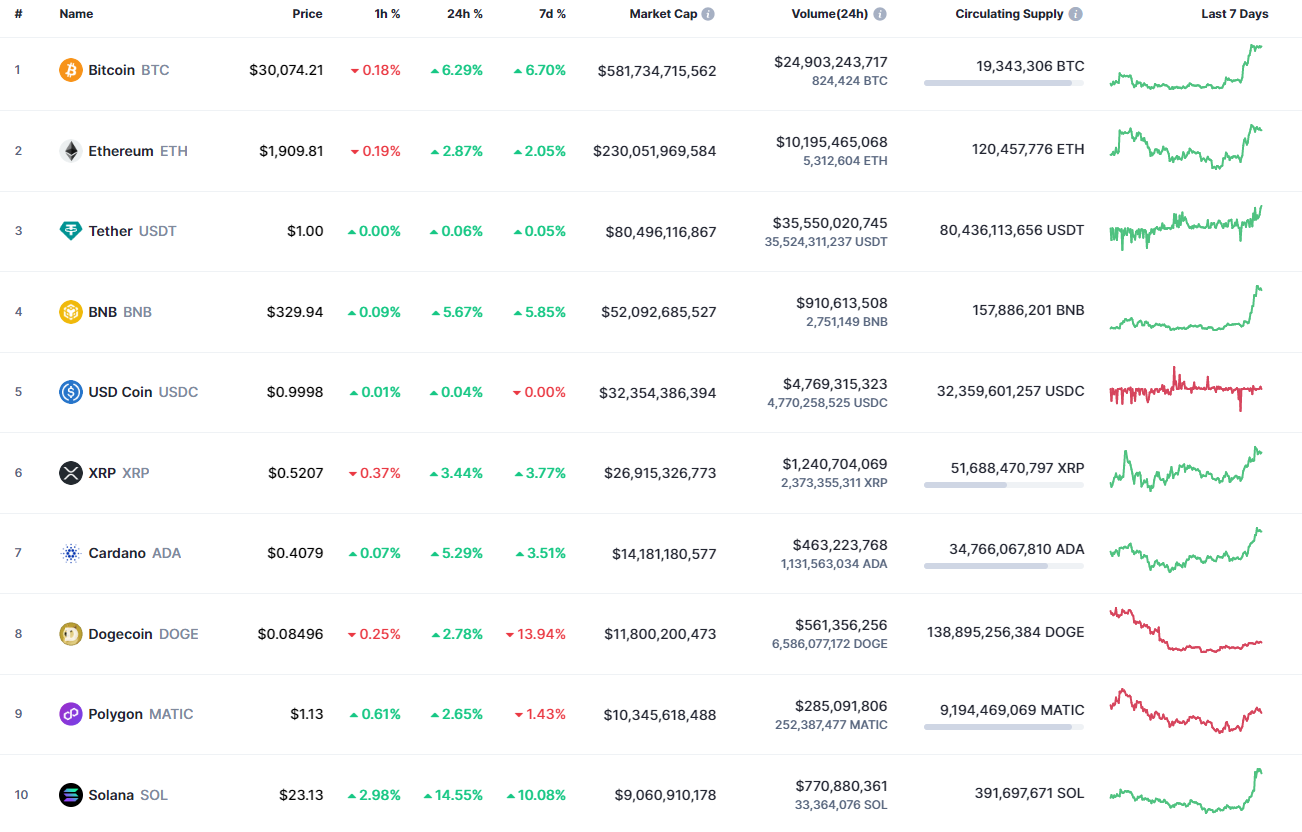
Task: Click the Circulating Supply info icon
Action: click(x=1074, y=14)
